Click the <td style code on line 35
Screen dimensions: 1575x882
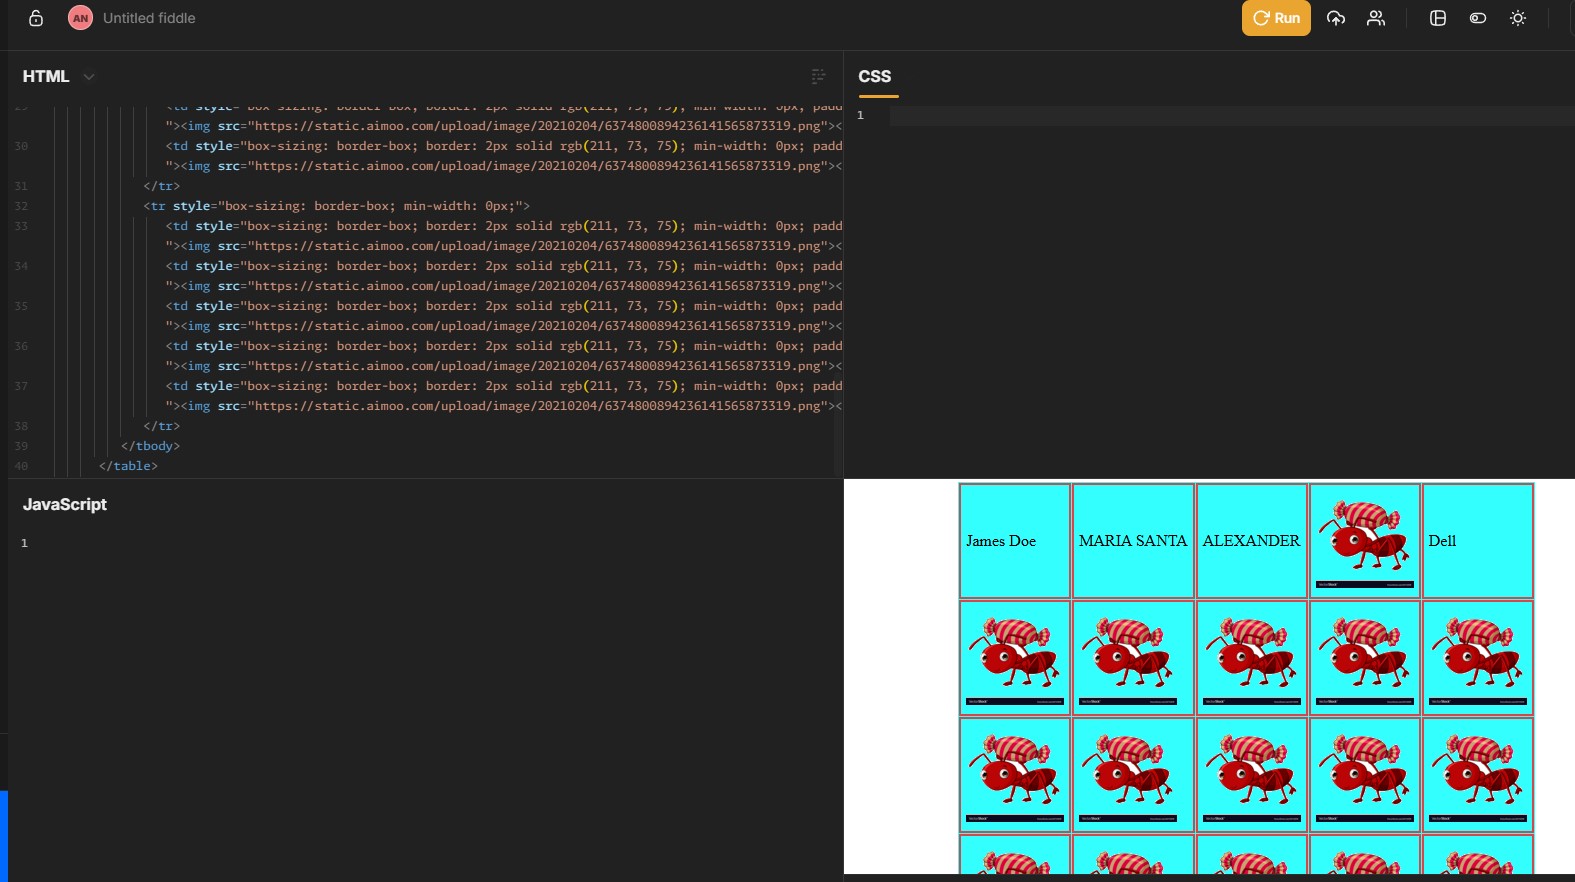[504, 306]
